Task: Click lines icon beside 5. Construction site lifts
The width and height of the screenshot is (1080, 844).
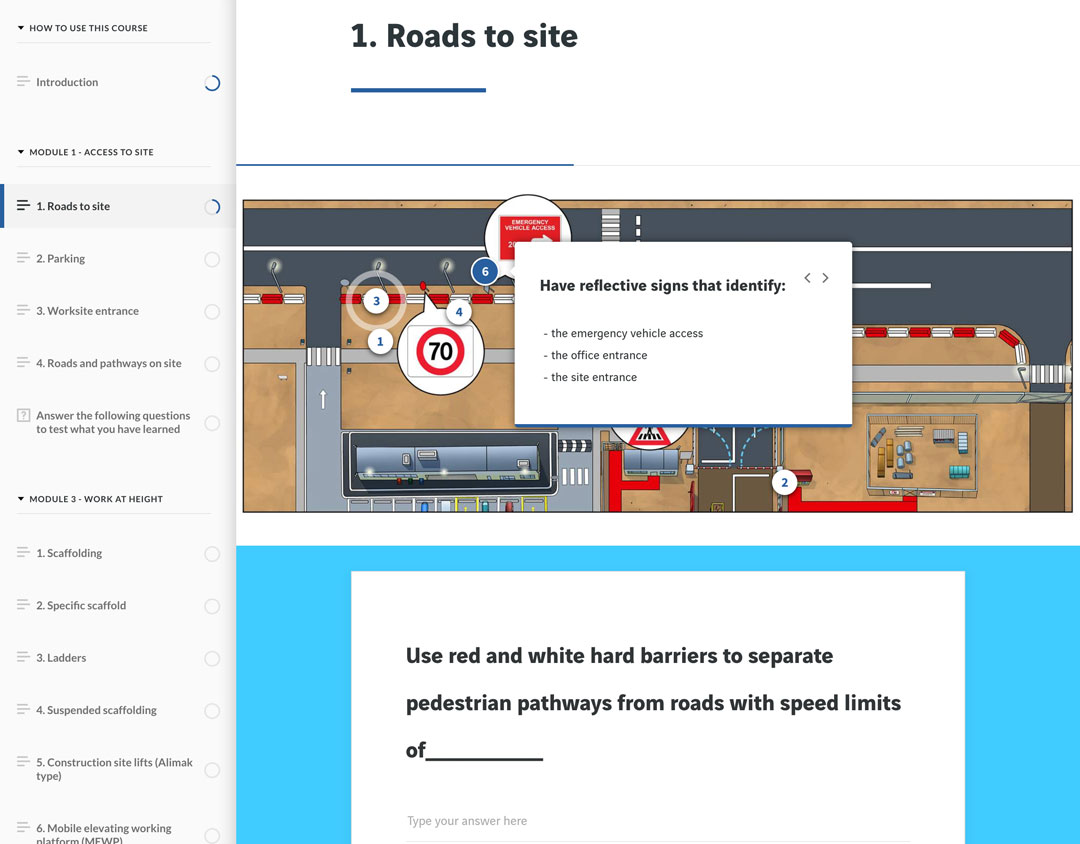Action: 23,761
